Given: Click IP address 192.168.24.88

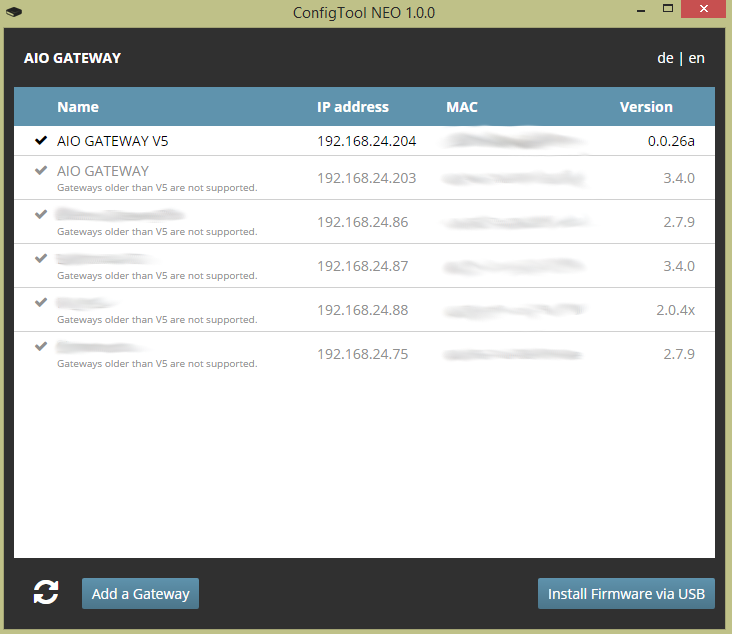Looking at the screenshot, I should click(x=363, y=310).
